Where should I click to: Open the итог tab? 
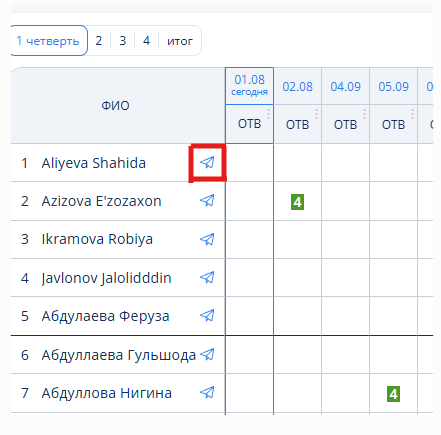pyautogui.click(x=180, y=41)
